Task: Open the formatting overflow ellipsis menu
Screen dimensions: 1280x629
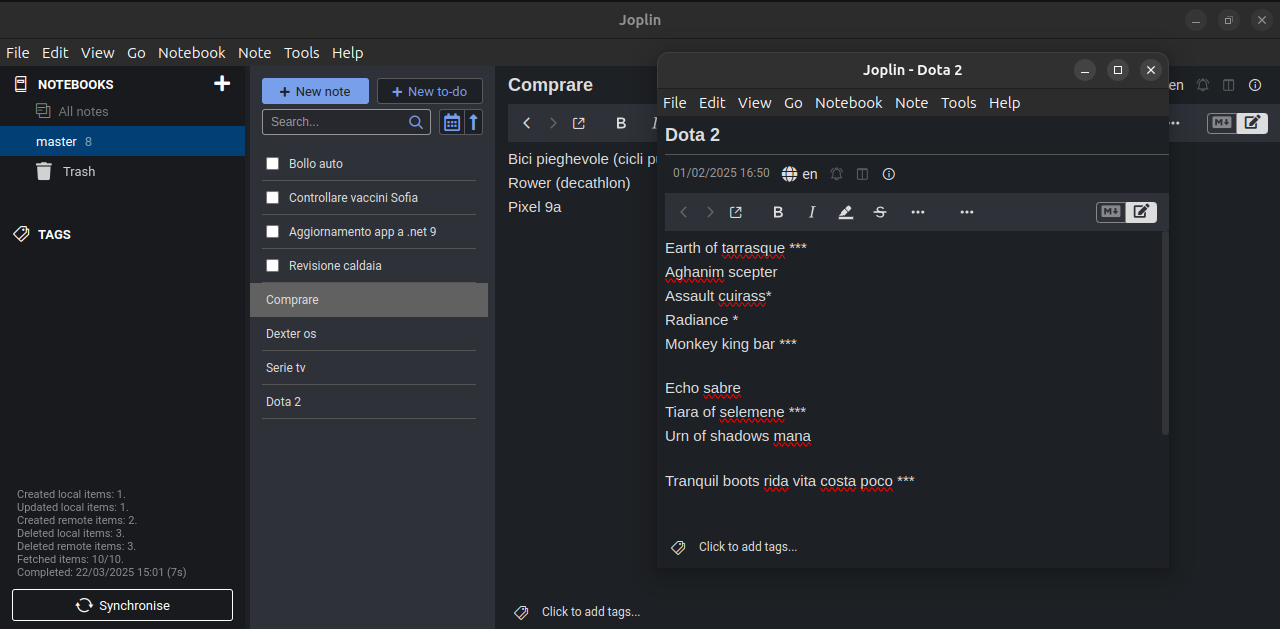Action: 917,212
